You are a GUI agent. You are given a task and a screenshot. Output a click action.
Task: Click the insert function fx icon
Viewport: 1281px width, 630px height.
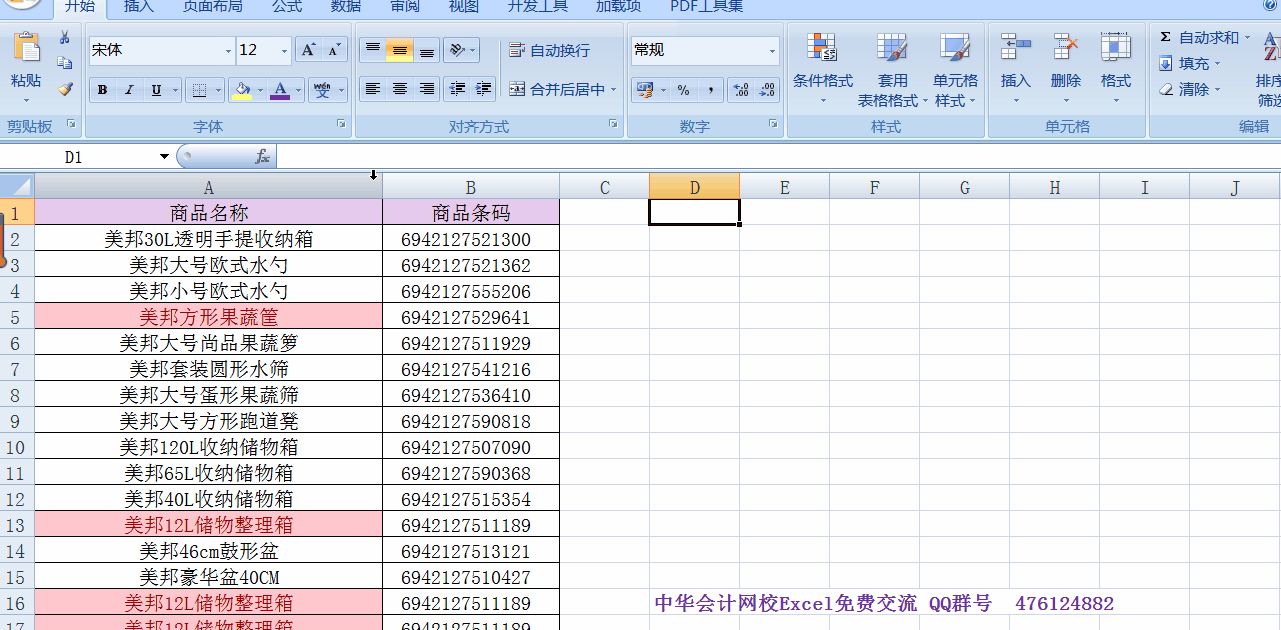point(262,157)
